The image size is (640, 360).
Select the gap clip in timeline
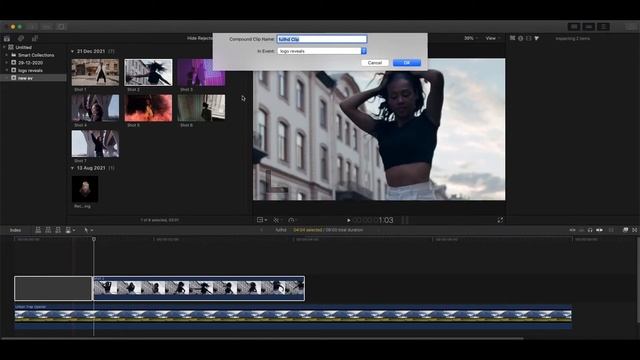coord(53,289)
